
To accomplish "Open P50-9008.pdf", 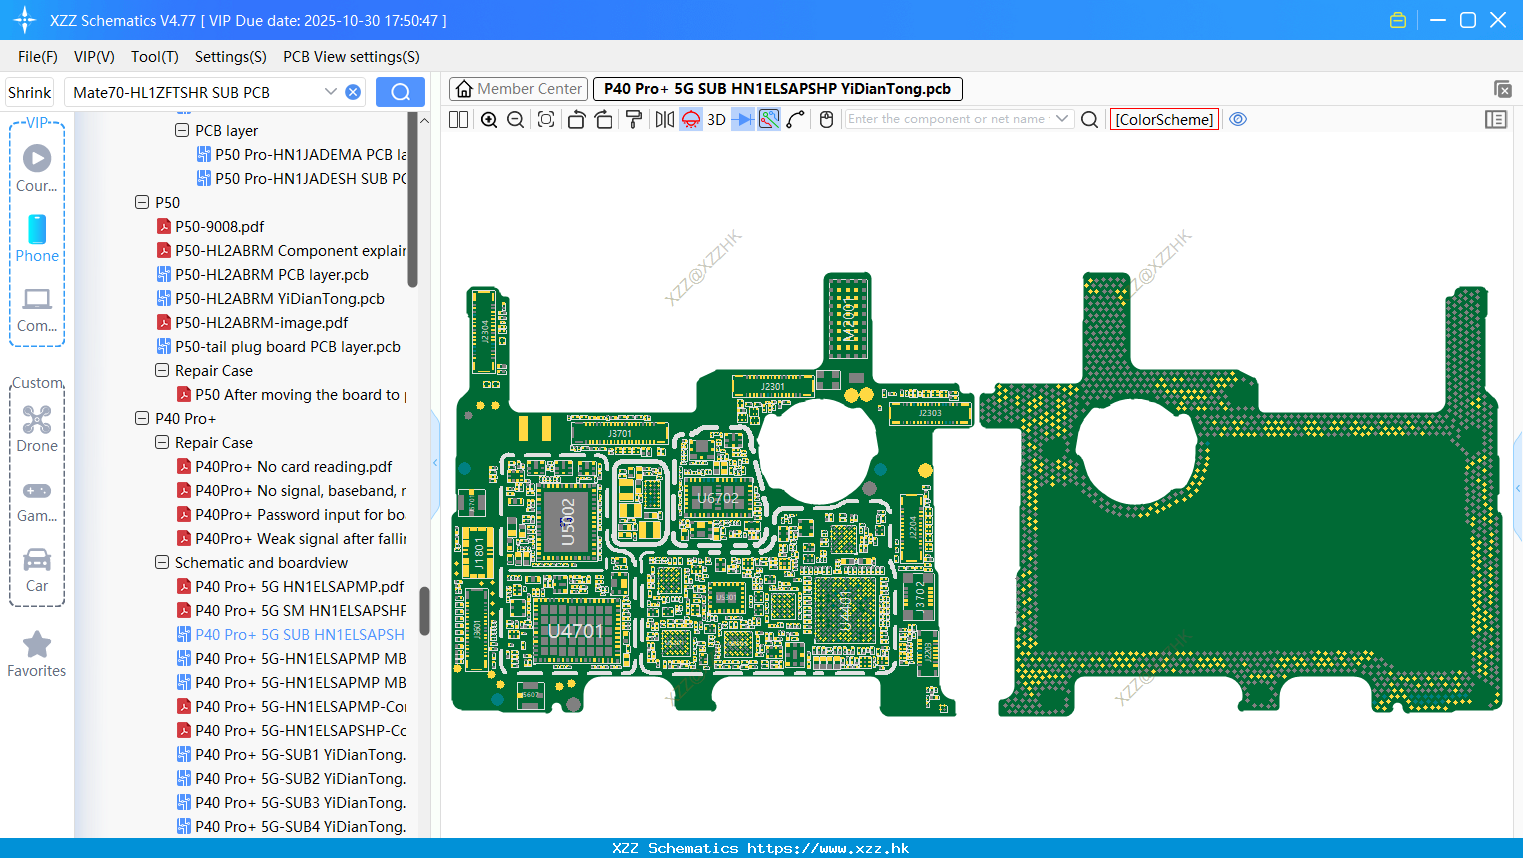I will 211,226.
